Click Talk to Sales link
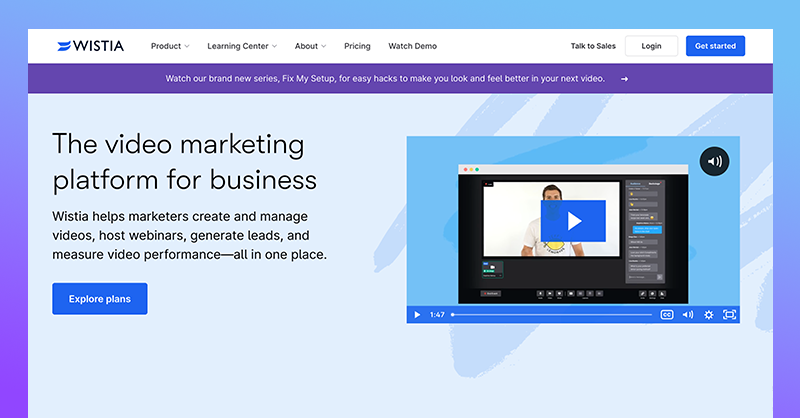Image resolution: width=800 pixels, height=418 pixels. click(593, 46)
